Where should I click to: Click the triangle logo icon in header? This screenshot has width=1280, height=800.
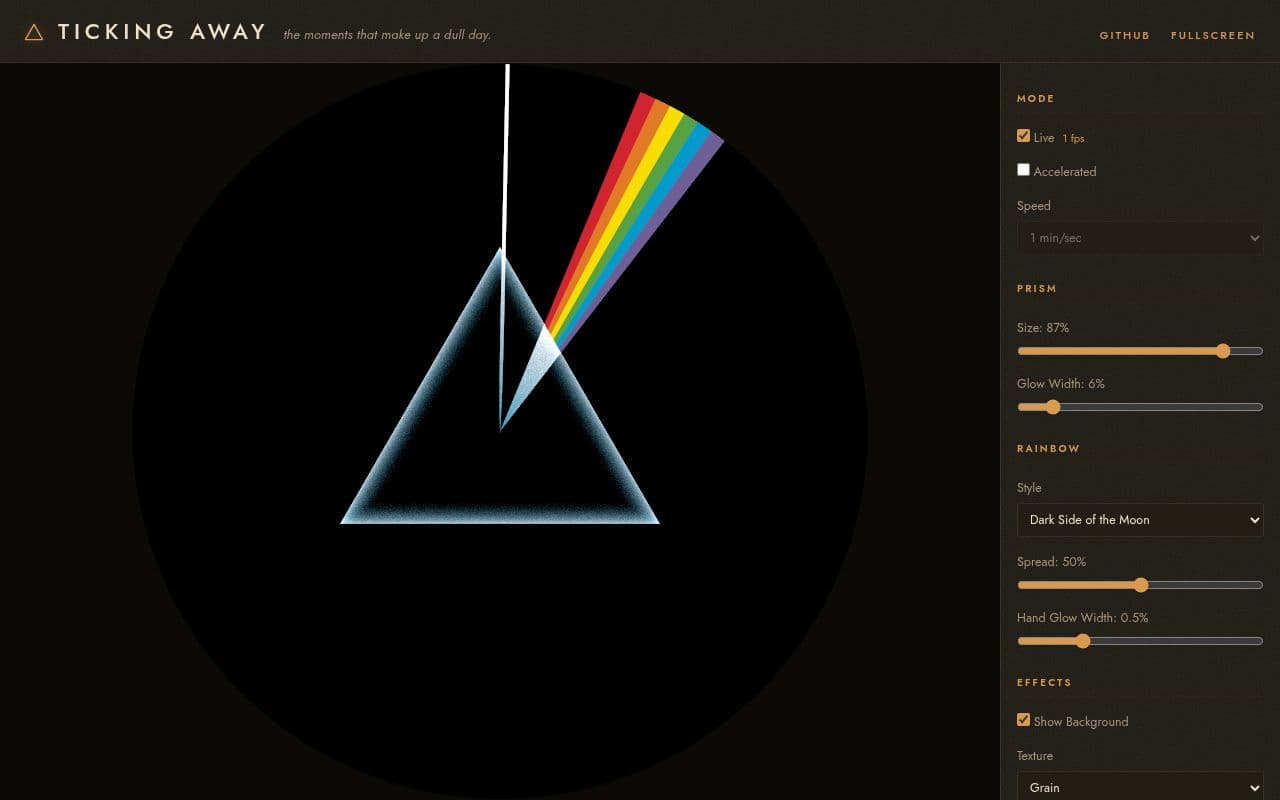click(x=34, y=32)
